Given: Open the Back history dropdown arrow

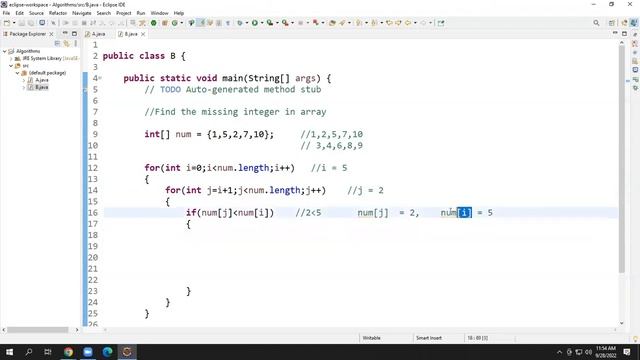Looking at the screenshot, I should click(415, 23).
